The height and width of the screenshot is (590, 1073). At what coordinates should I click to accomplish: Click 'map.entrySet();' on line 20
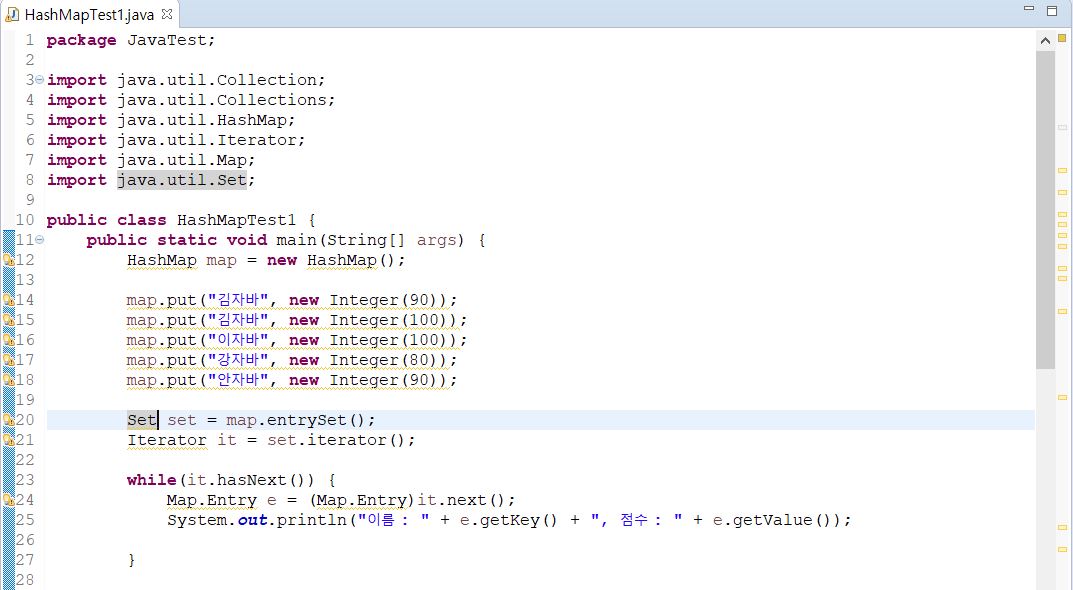[x=300, y=420]
